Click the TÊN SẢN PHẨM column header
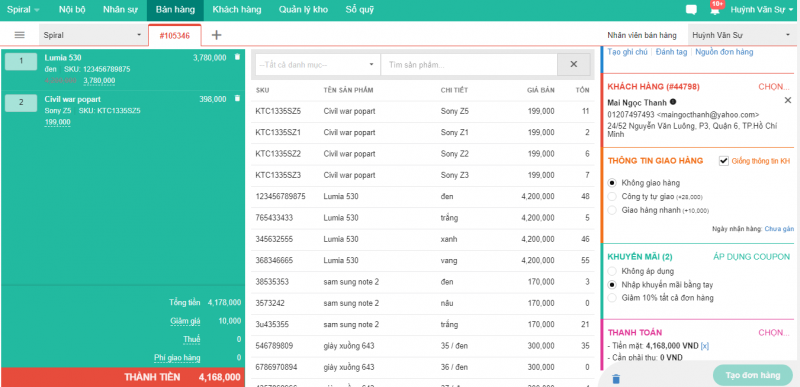This screenshot has height=387, width=800. click(x=348, y=90)
